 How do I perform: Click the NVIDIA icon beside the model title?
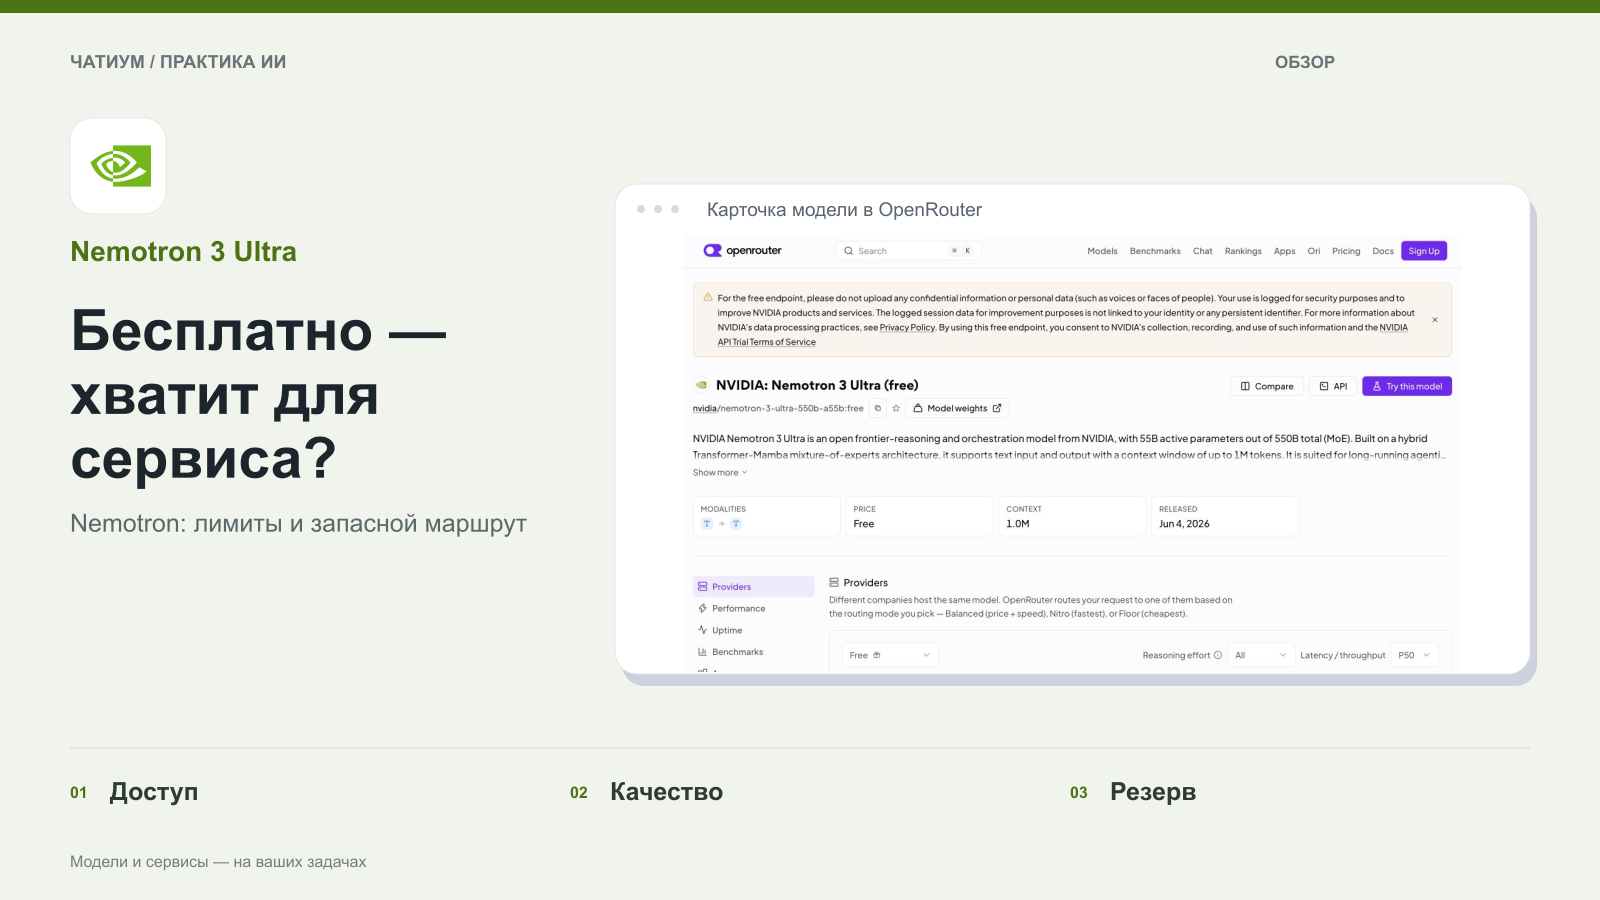[701, 385]
